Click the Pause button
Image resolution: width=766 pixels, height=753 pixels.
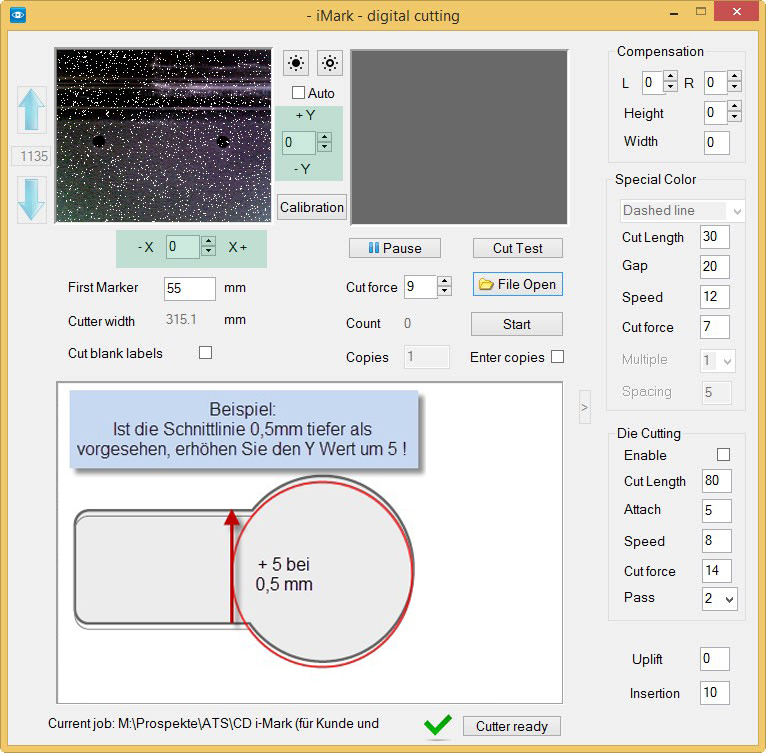[395, 248]
